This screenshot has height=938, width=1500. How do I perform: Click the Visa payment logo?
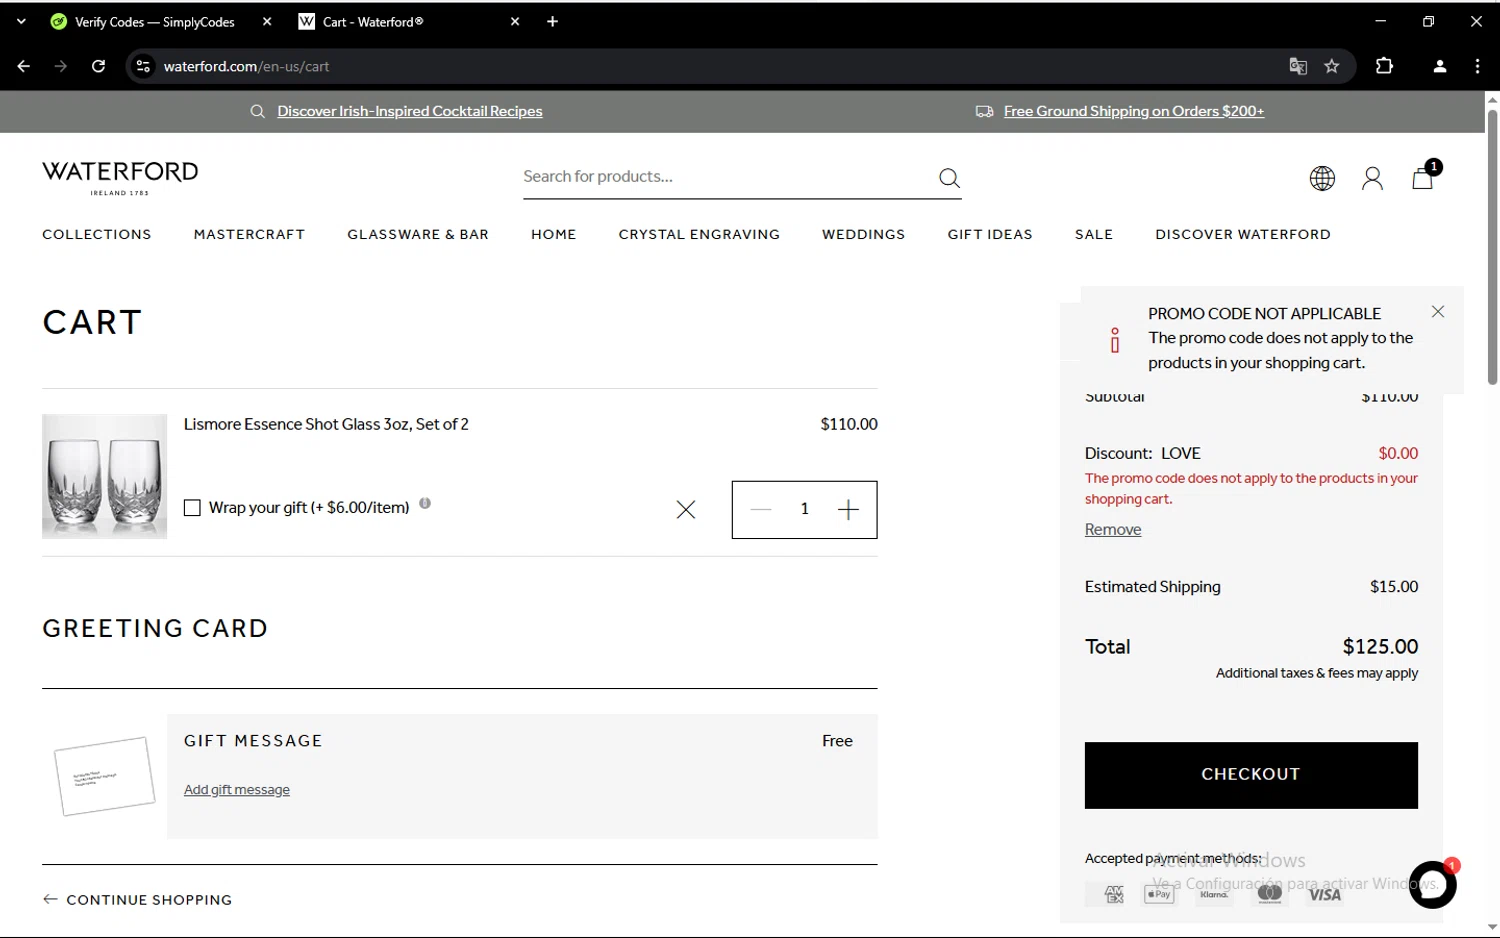[x=1325, y=894]
